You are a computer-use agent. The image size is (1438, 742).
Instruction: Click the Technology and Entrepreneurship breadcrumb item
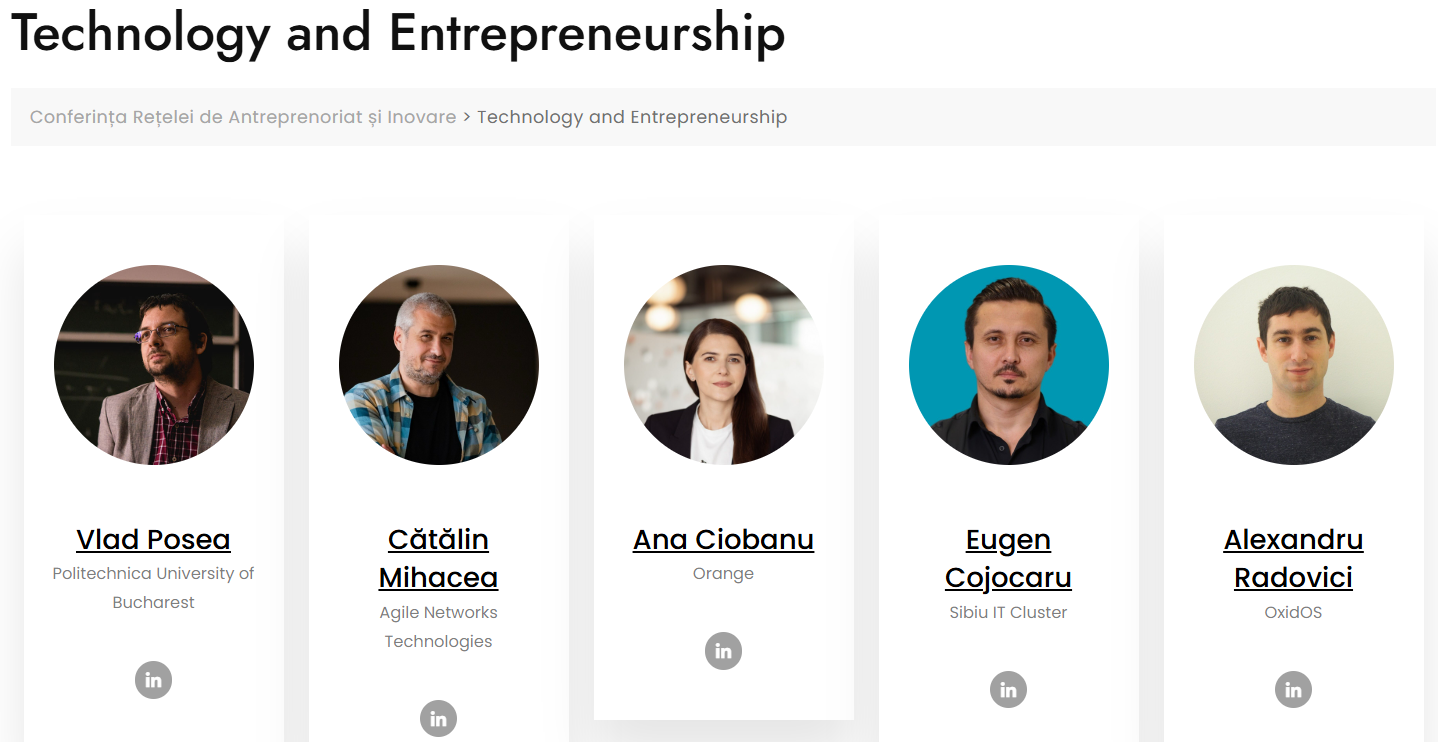coord(632,117)
